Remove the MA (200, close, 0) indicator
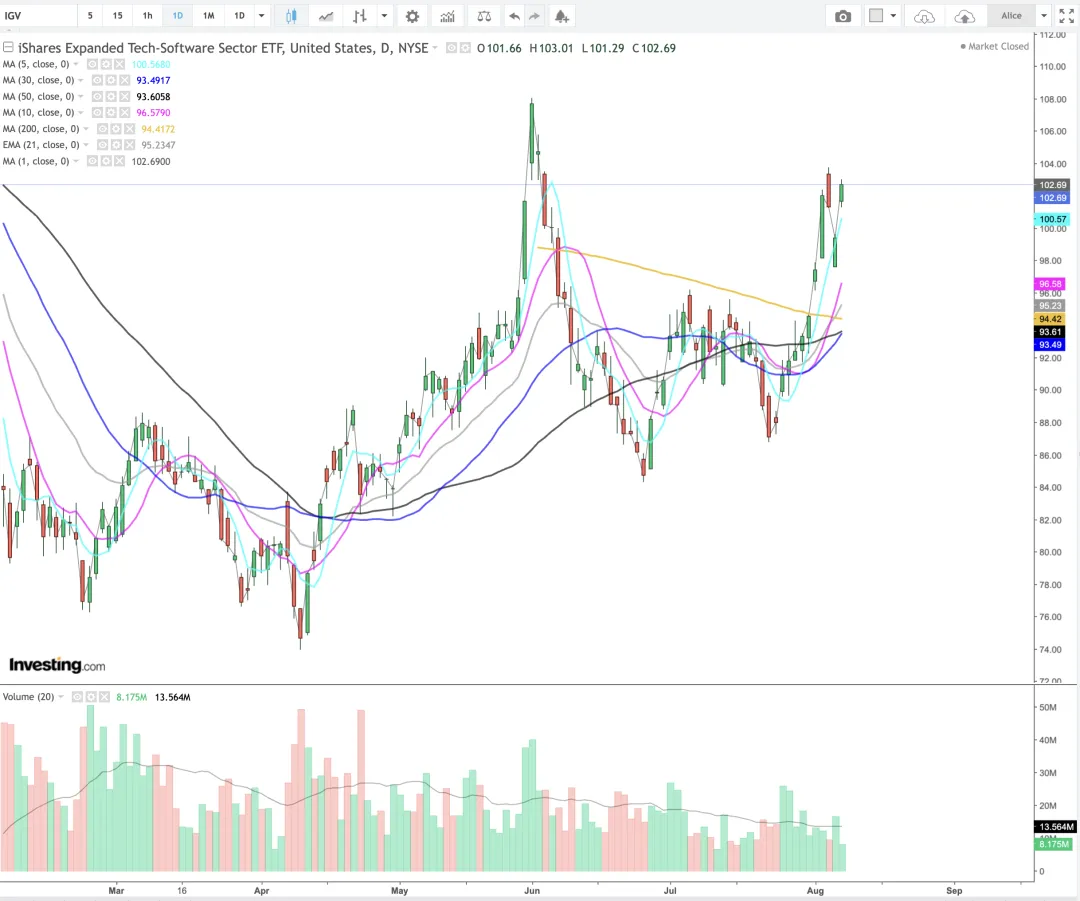The height and width of the screenshot is (901, 1080). tap(129, 129)
